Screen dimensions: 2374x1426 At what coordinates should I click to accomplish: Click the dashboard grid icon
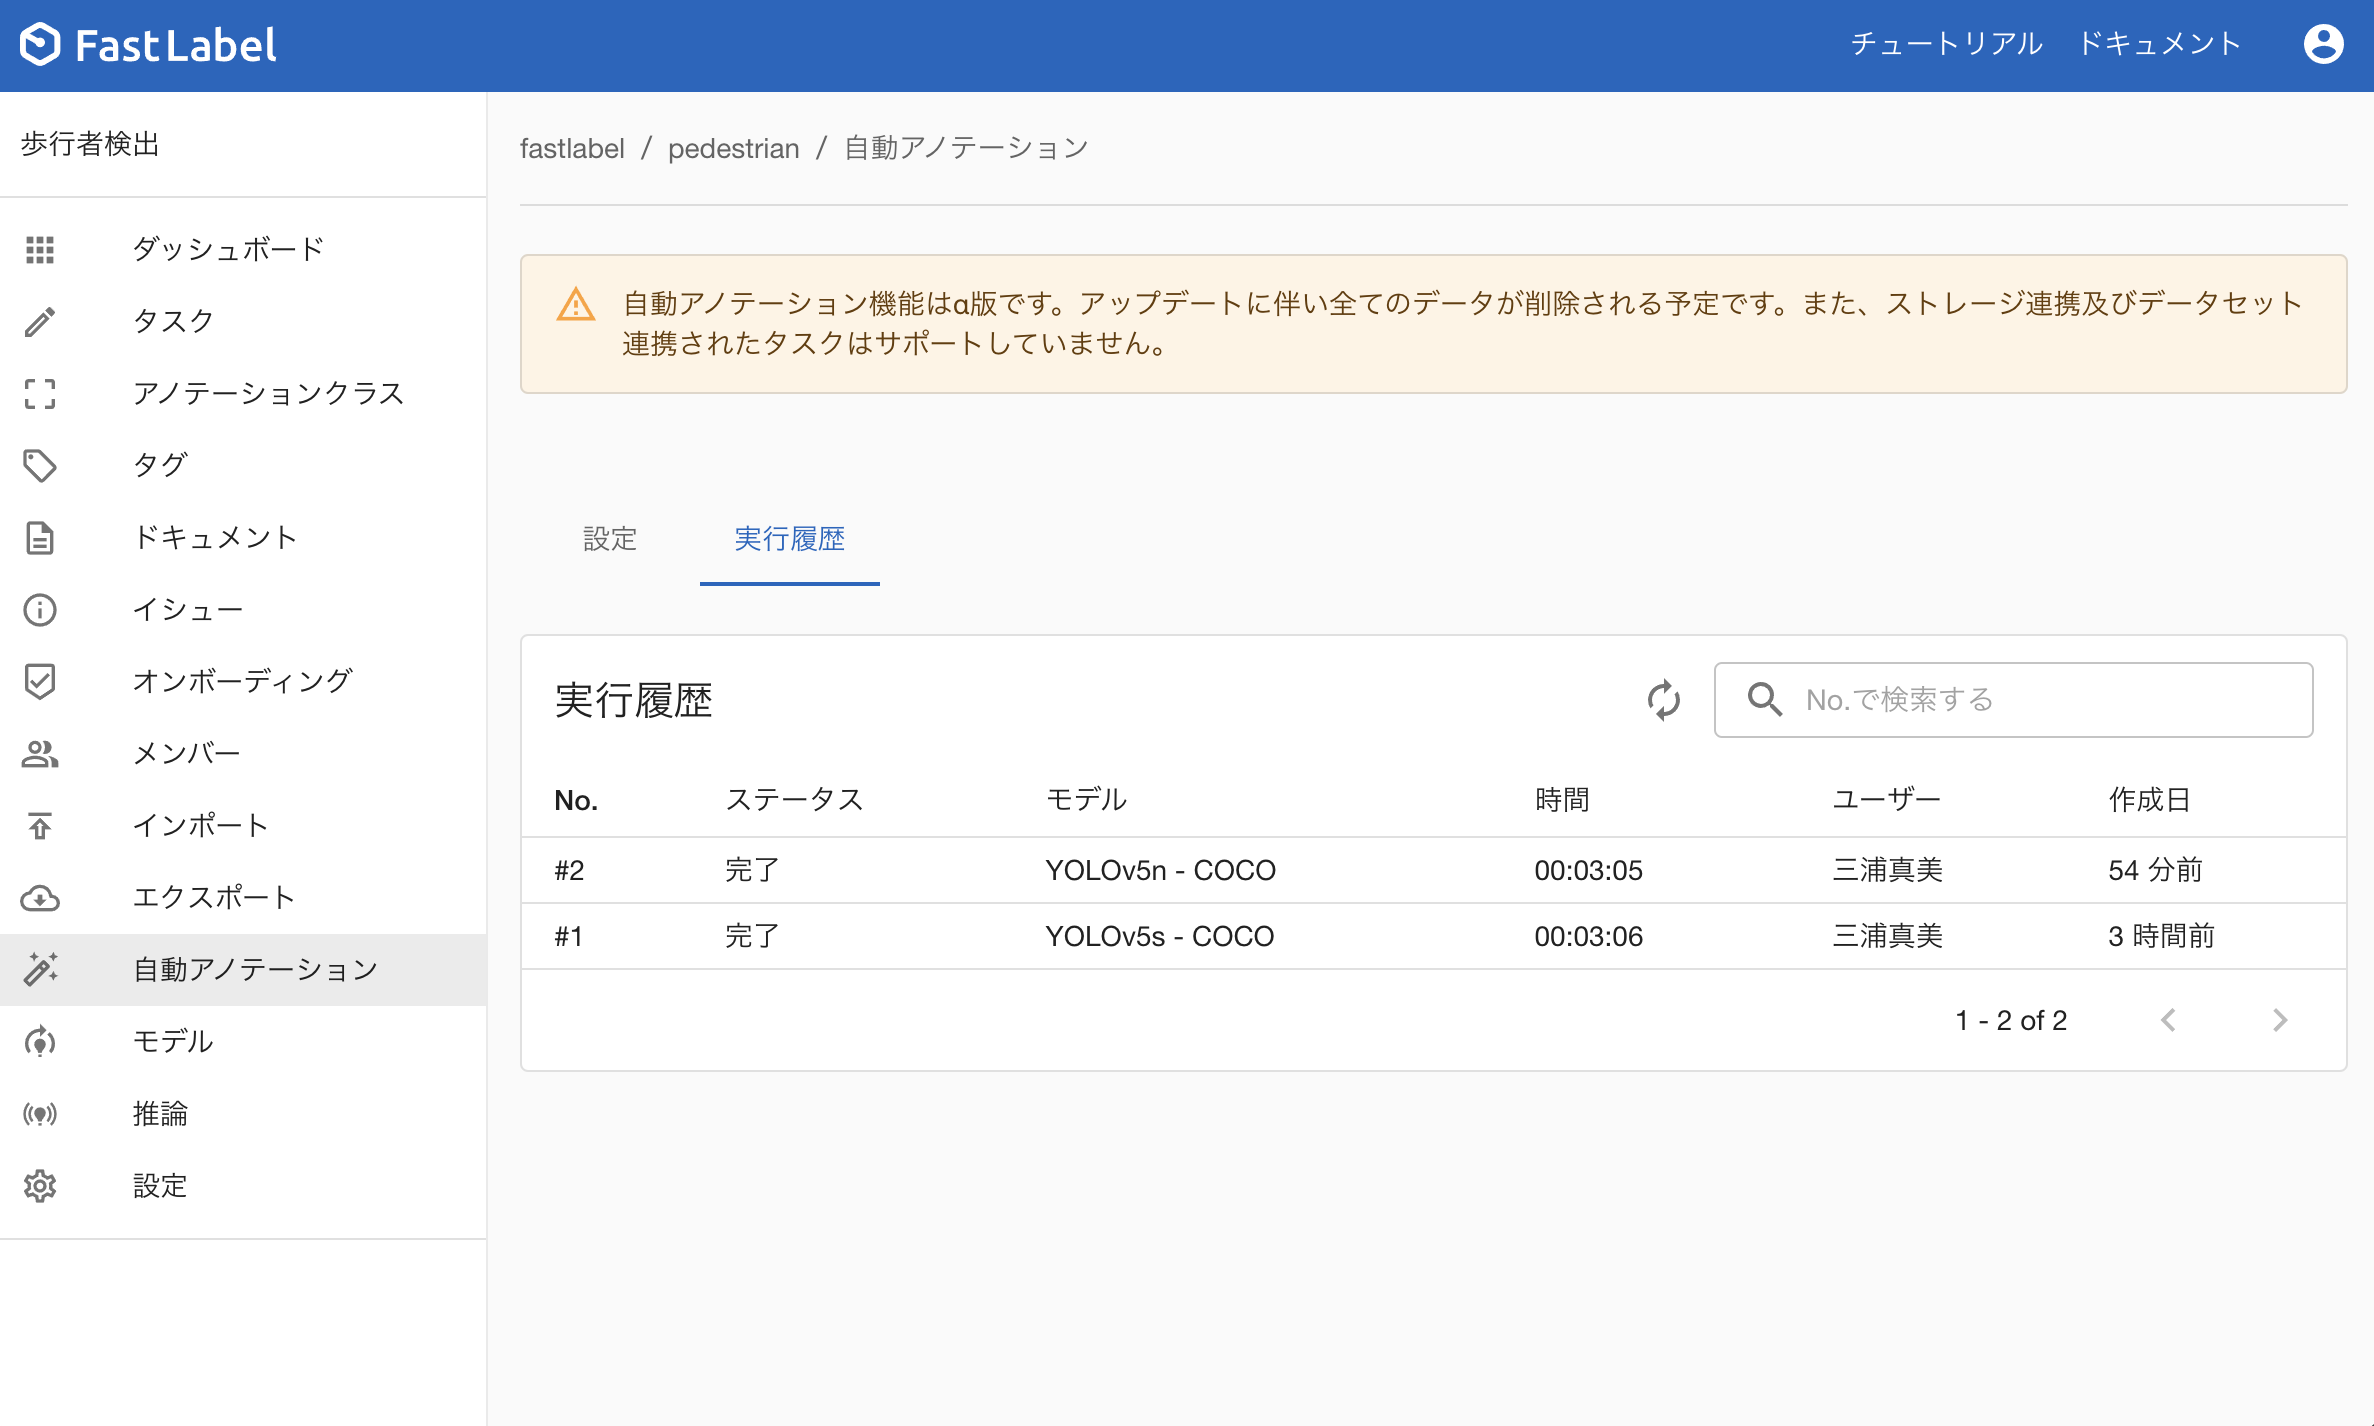click(x=40, y=249)
